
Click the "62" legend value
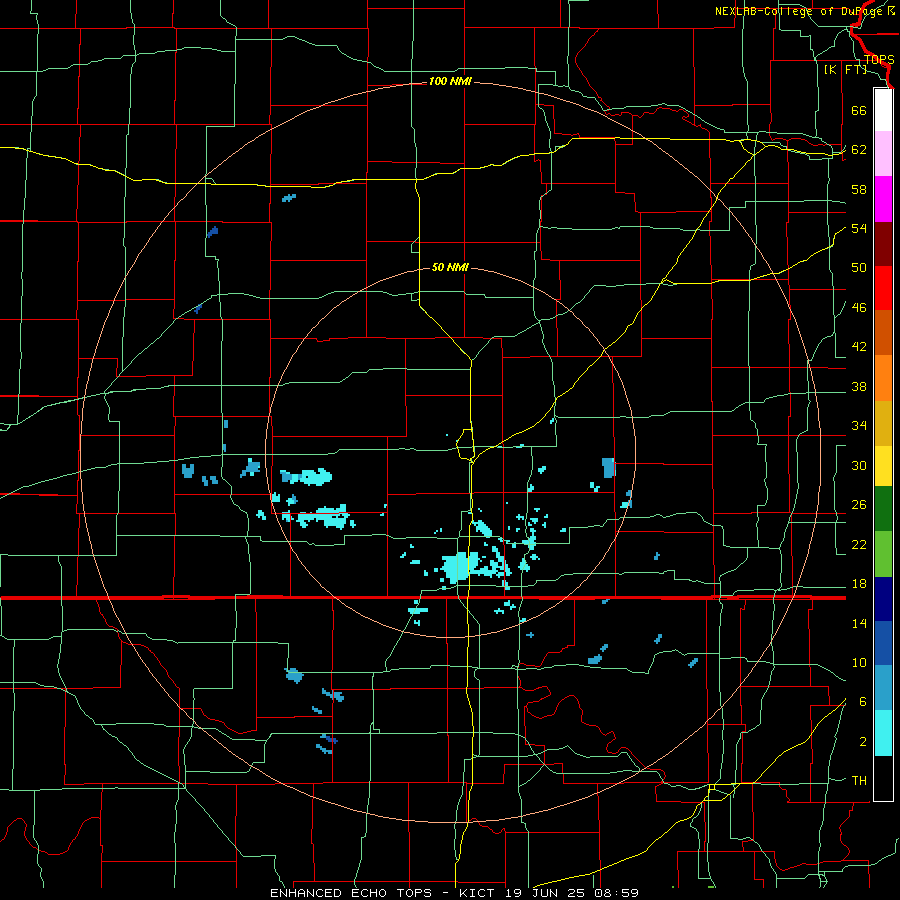(x=859, y=150)
